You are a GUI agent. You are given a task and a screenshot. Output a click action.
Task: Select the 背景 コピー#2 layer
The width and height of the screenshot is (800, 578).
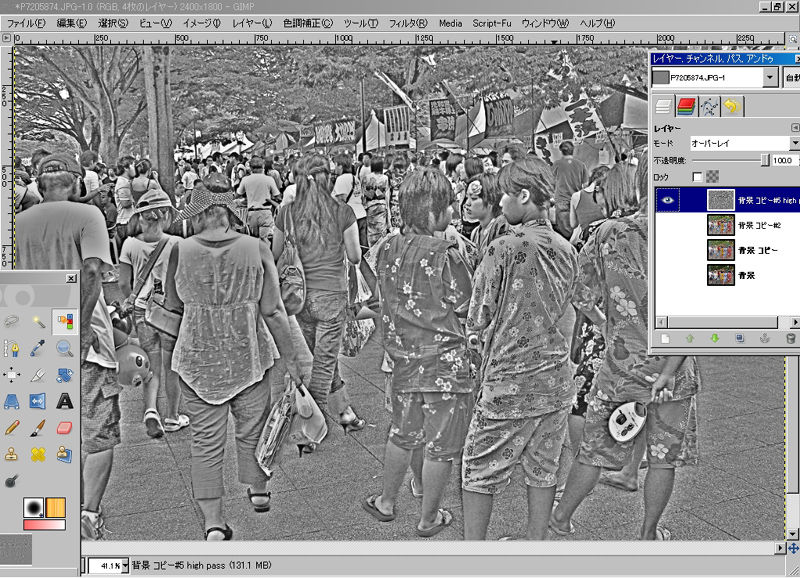coord(728,225)
